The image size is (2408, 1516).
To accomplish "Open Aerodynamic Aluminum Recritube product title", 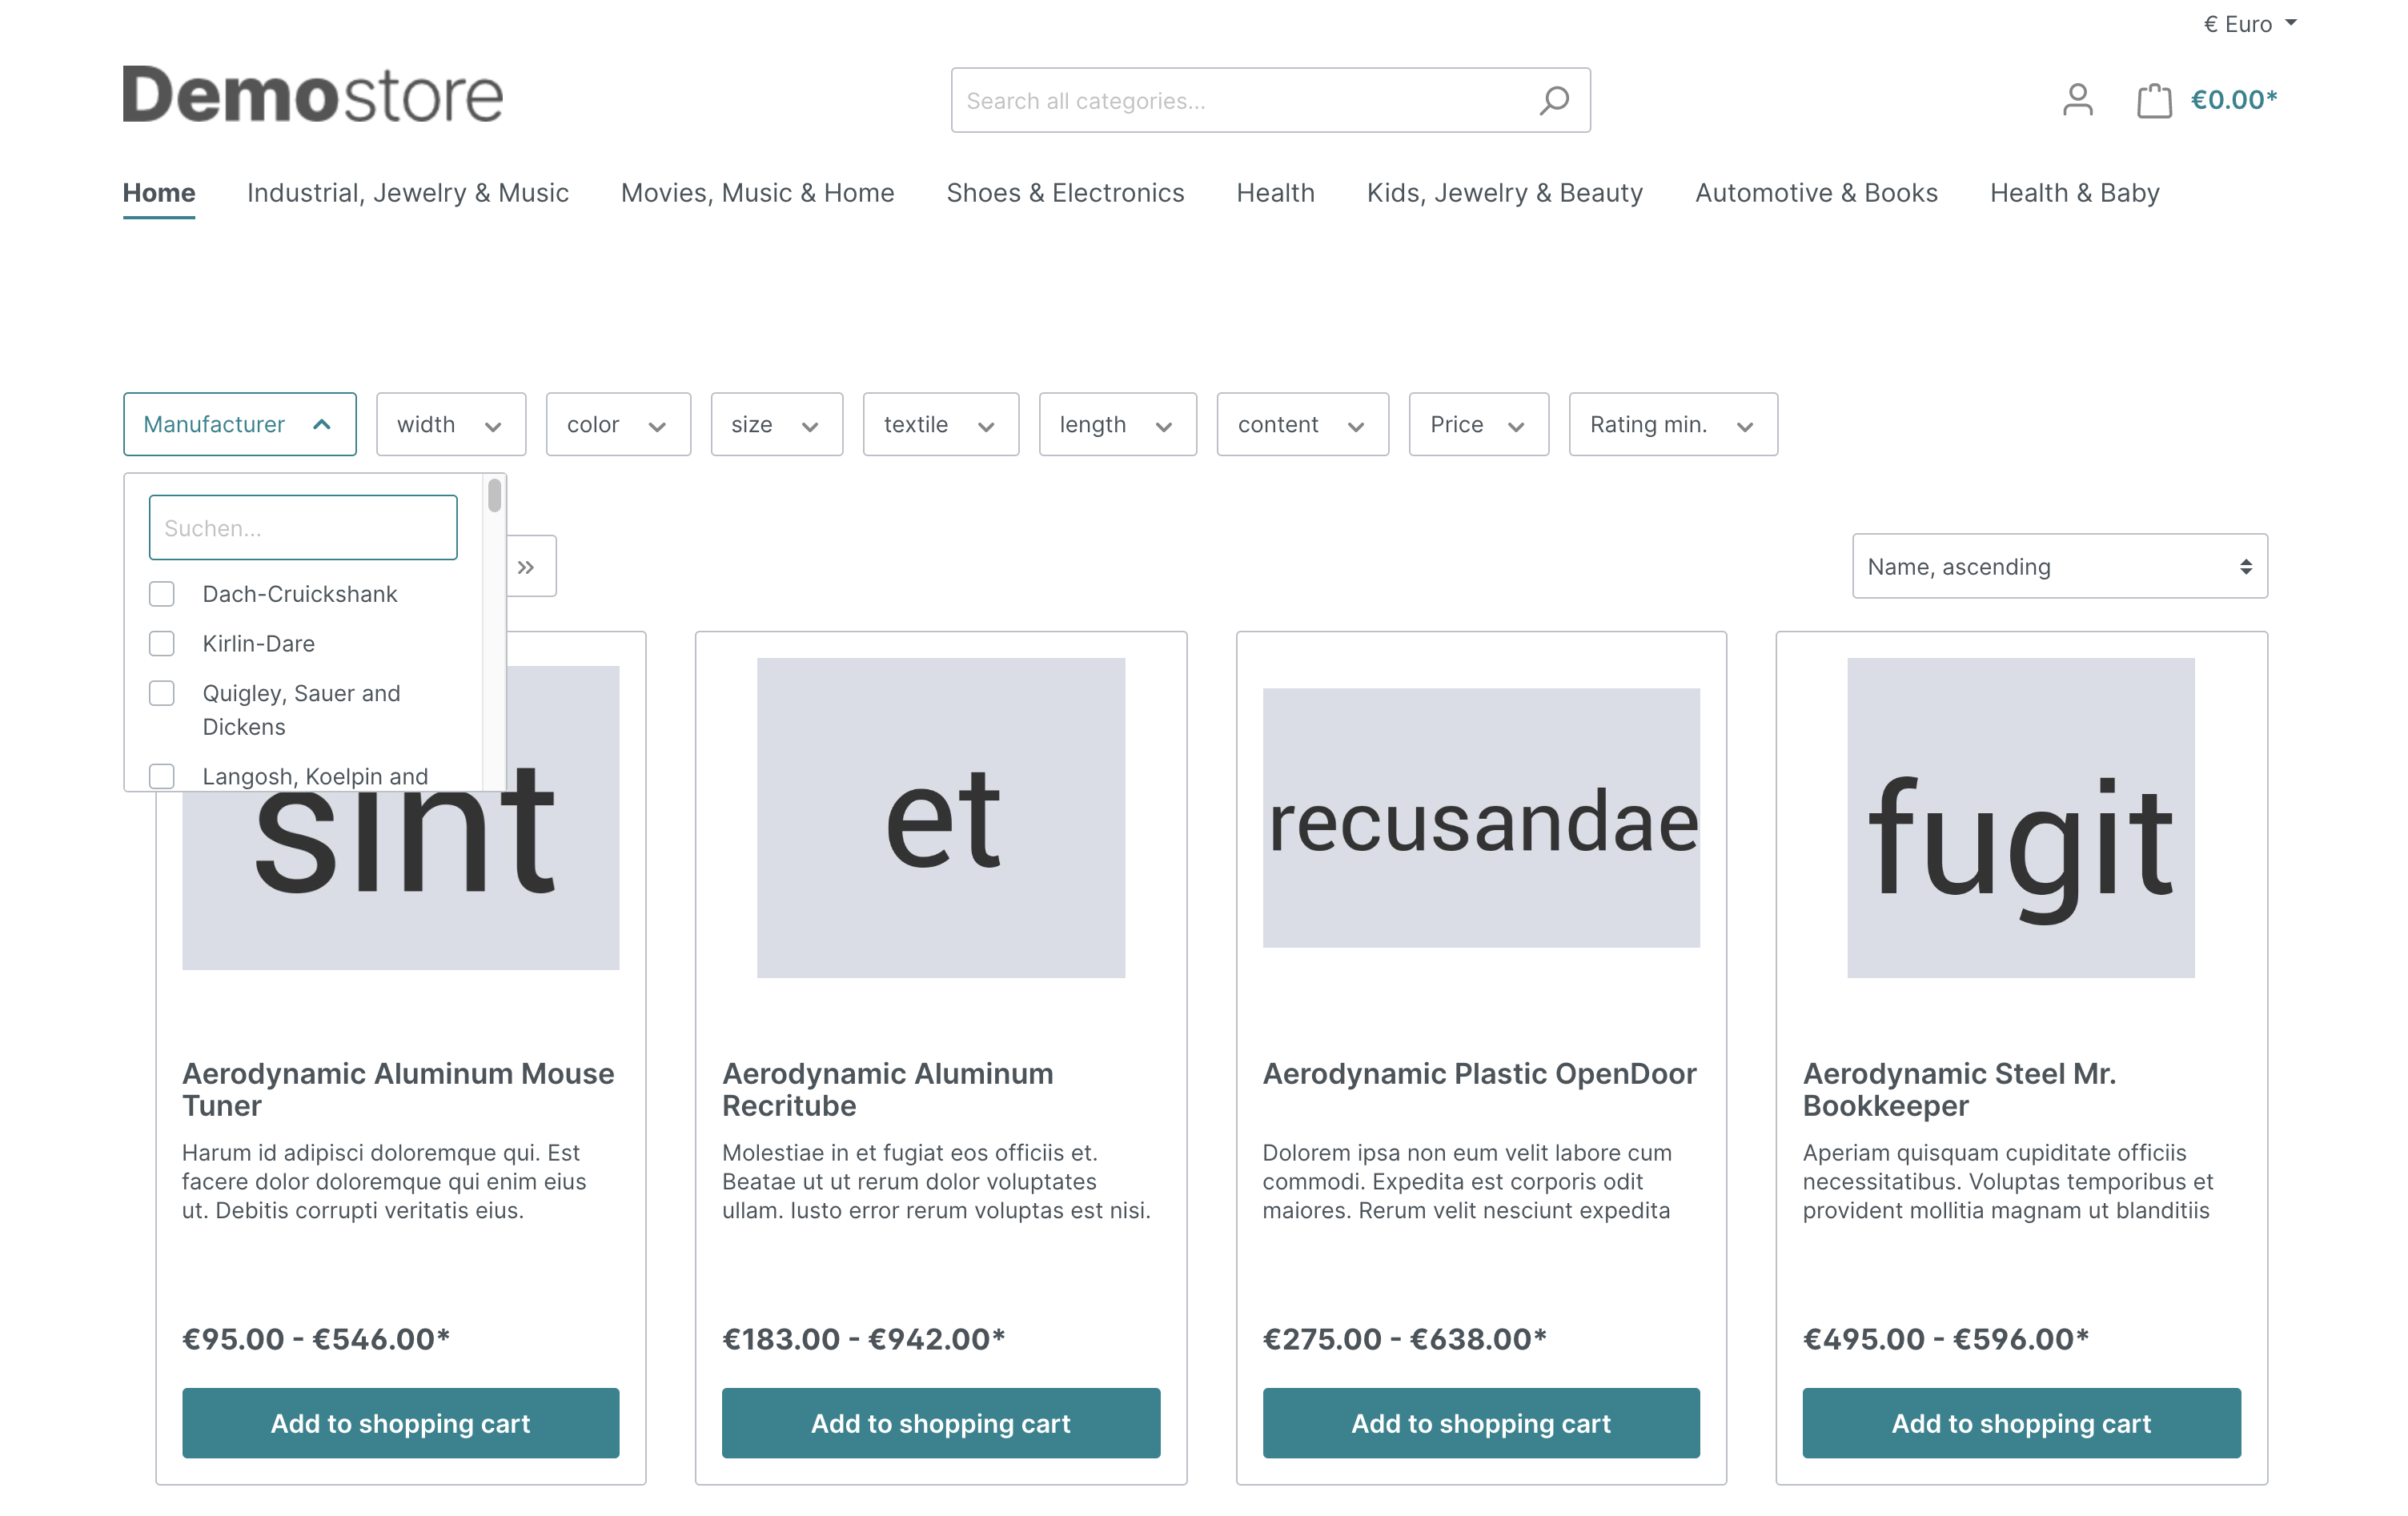I will coord(888,1089).
